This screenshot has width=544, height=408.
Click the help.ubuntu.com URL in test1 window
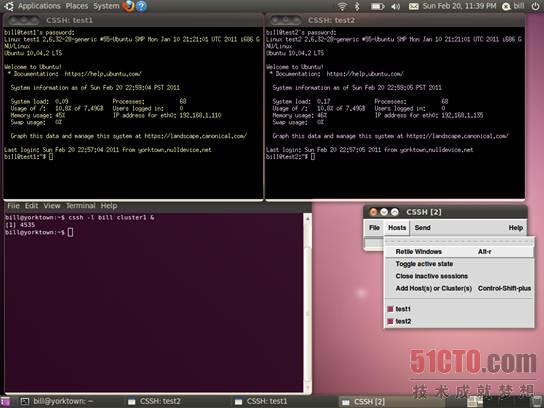click(103, 74)
